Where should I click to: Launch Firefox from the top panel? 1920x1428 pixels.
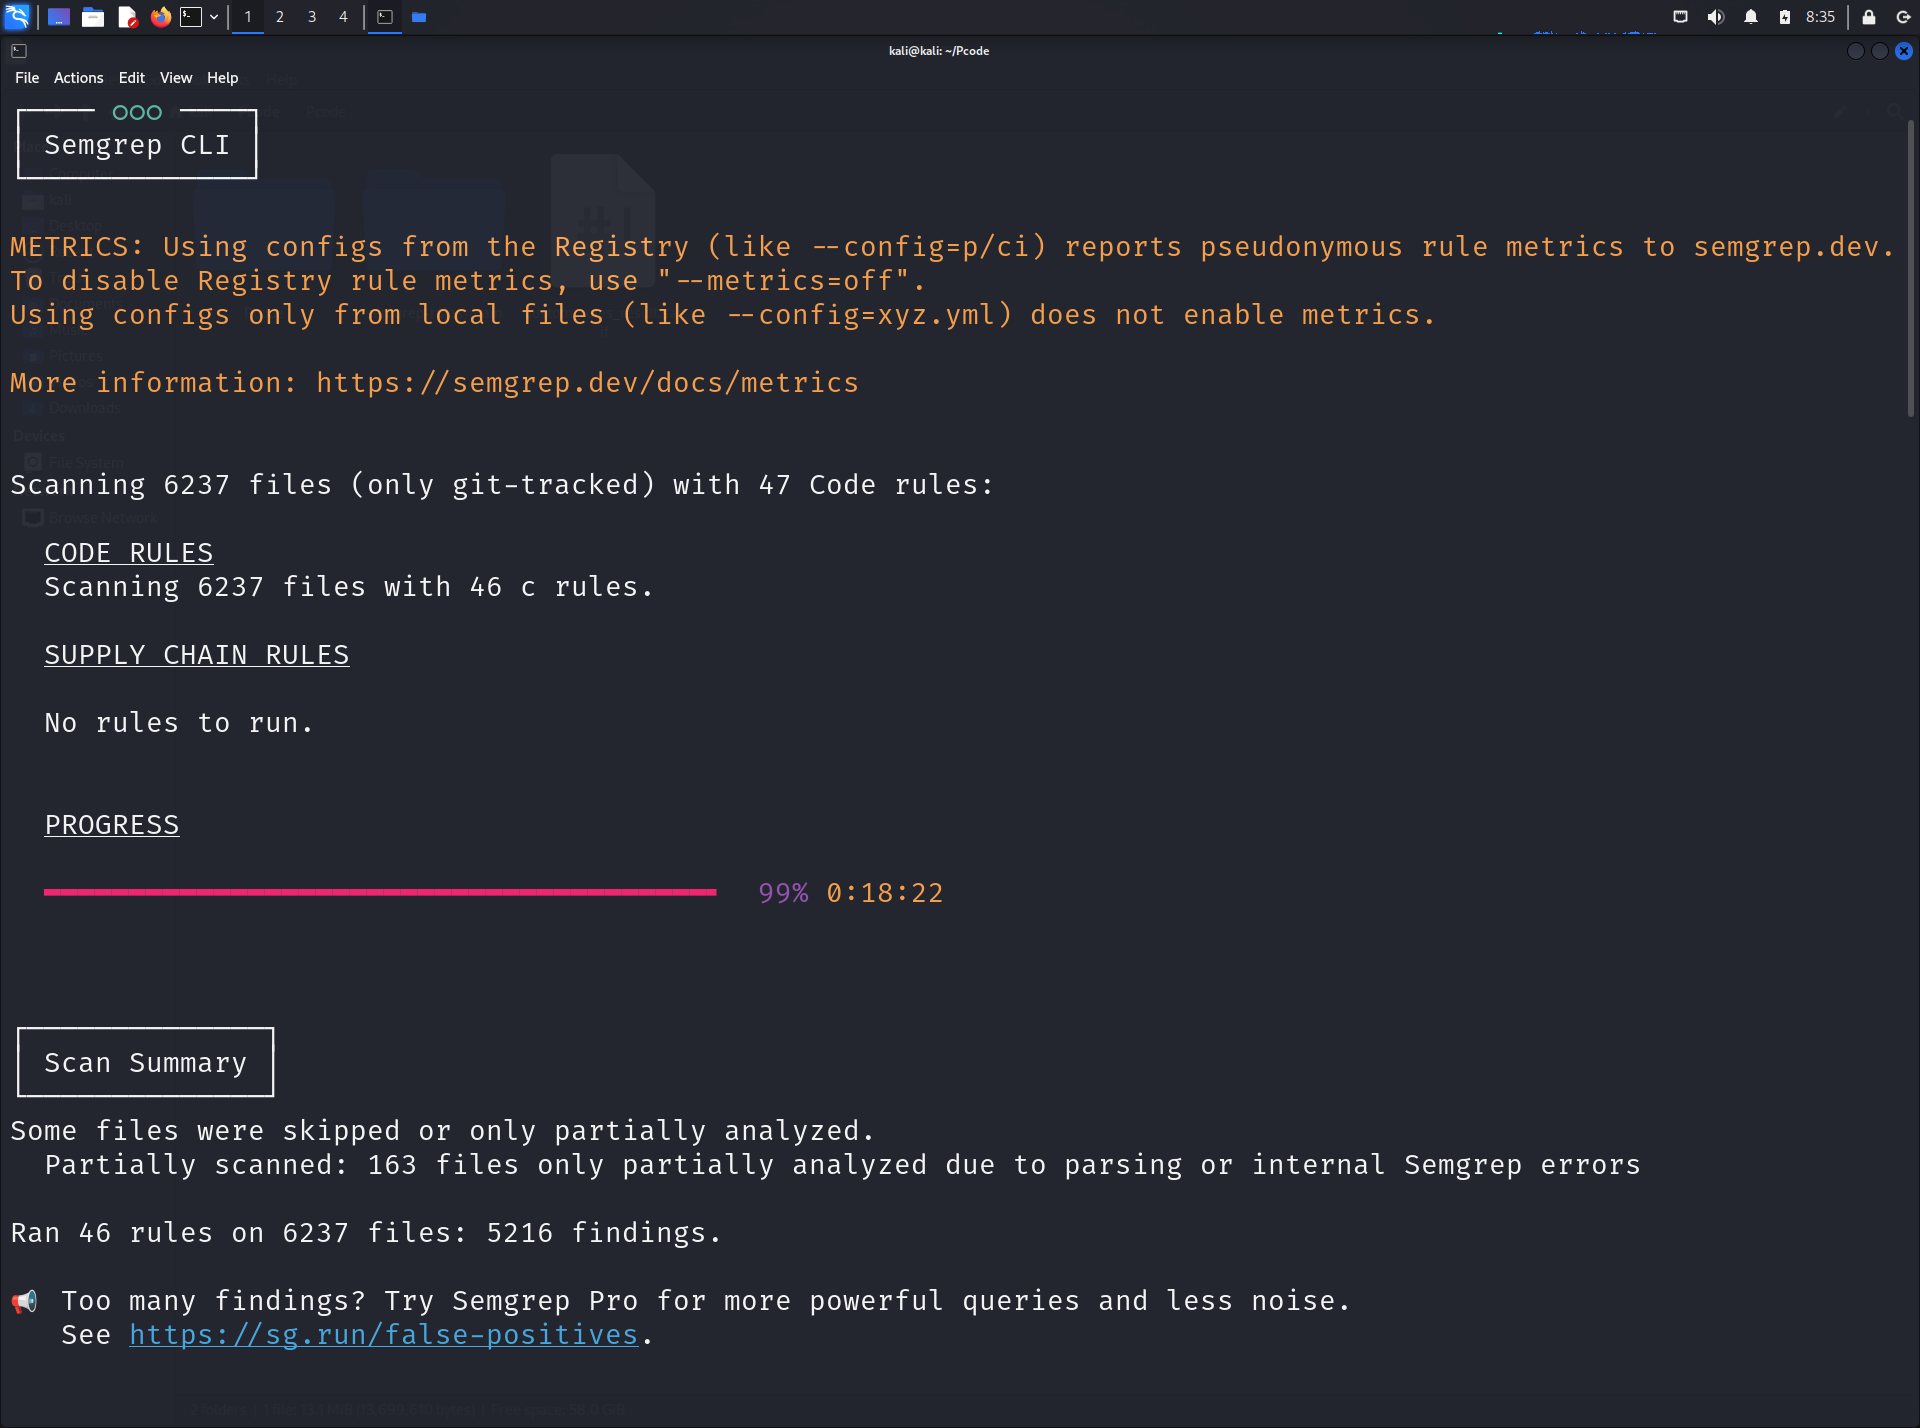pyautogui.click(x=160, y=17)
